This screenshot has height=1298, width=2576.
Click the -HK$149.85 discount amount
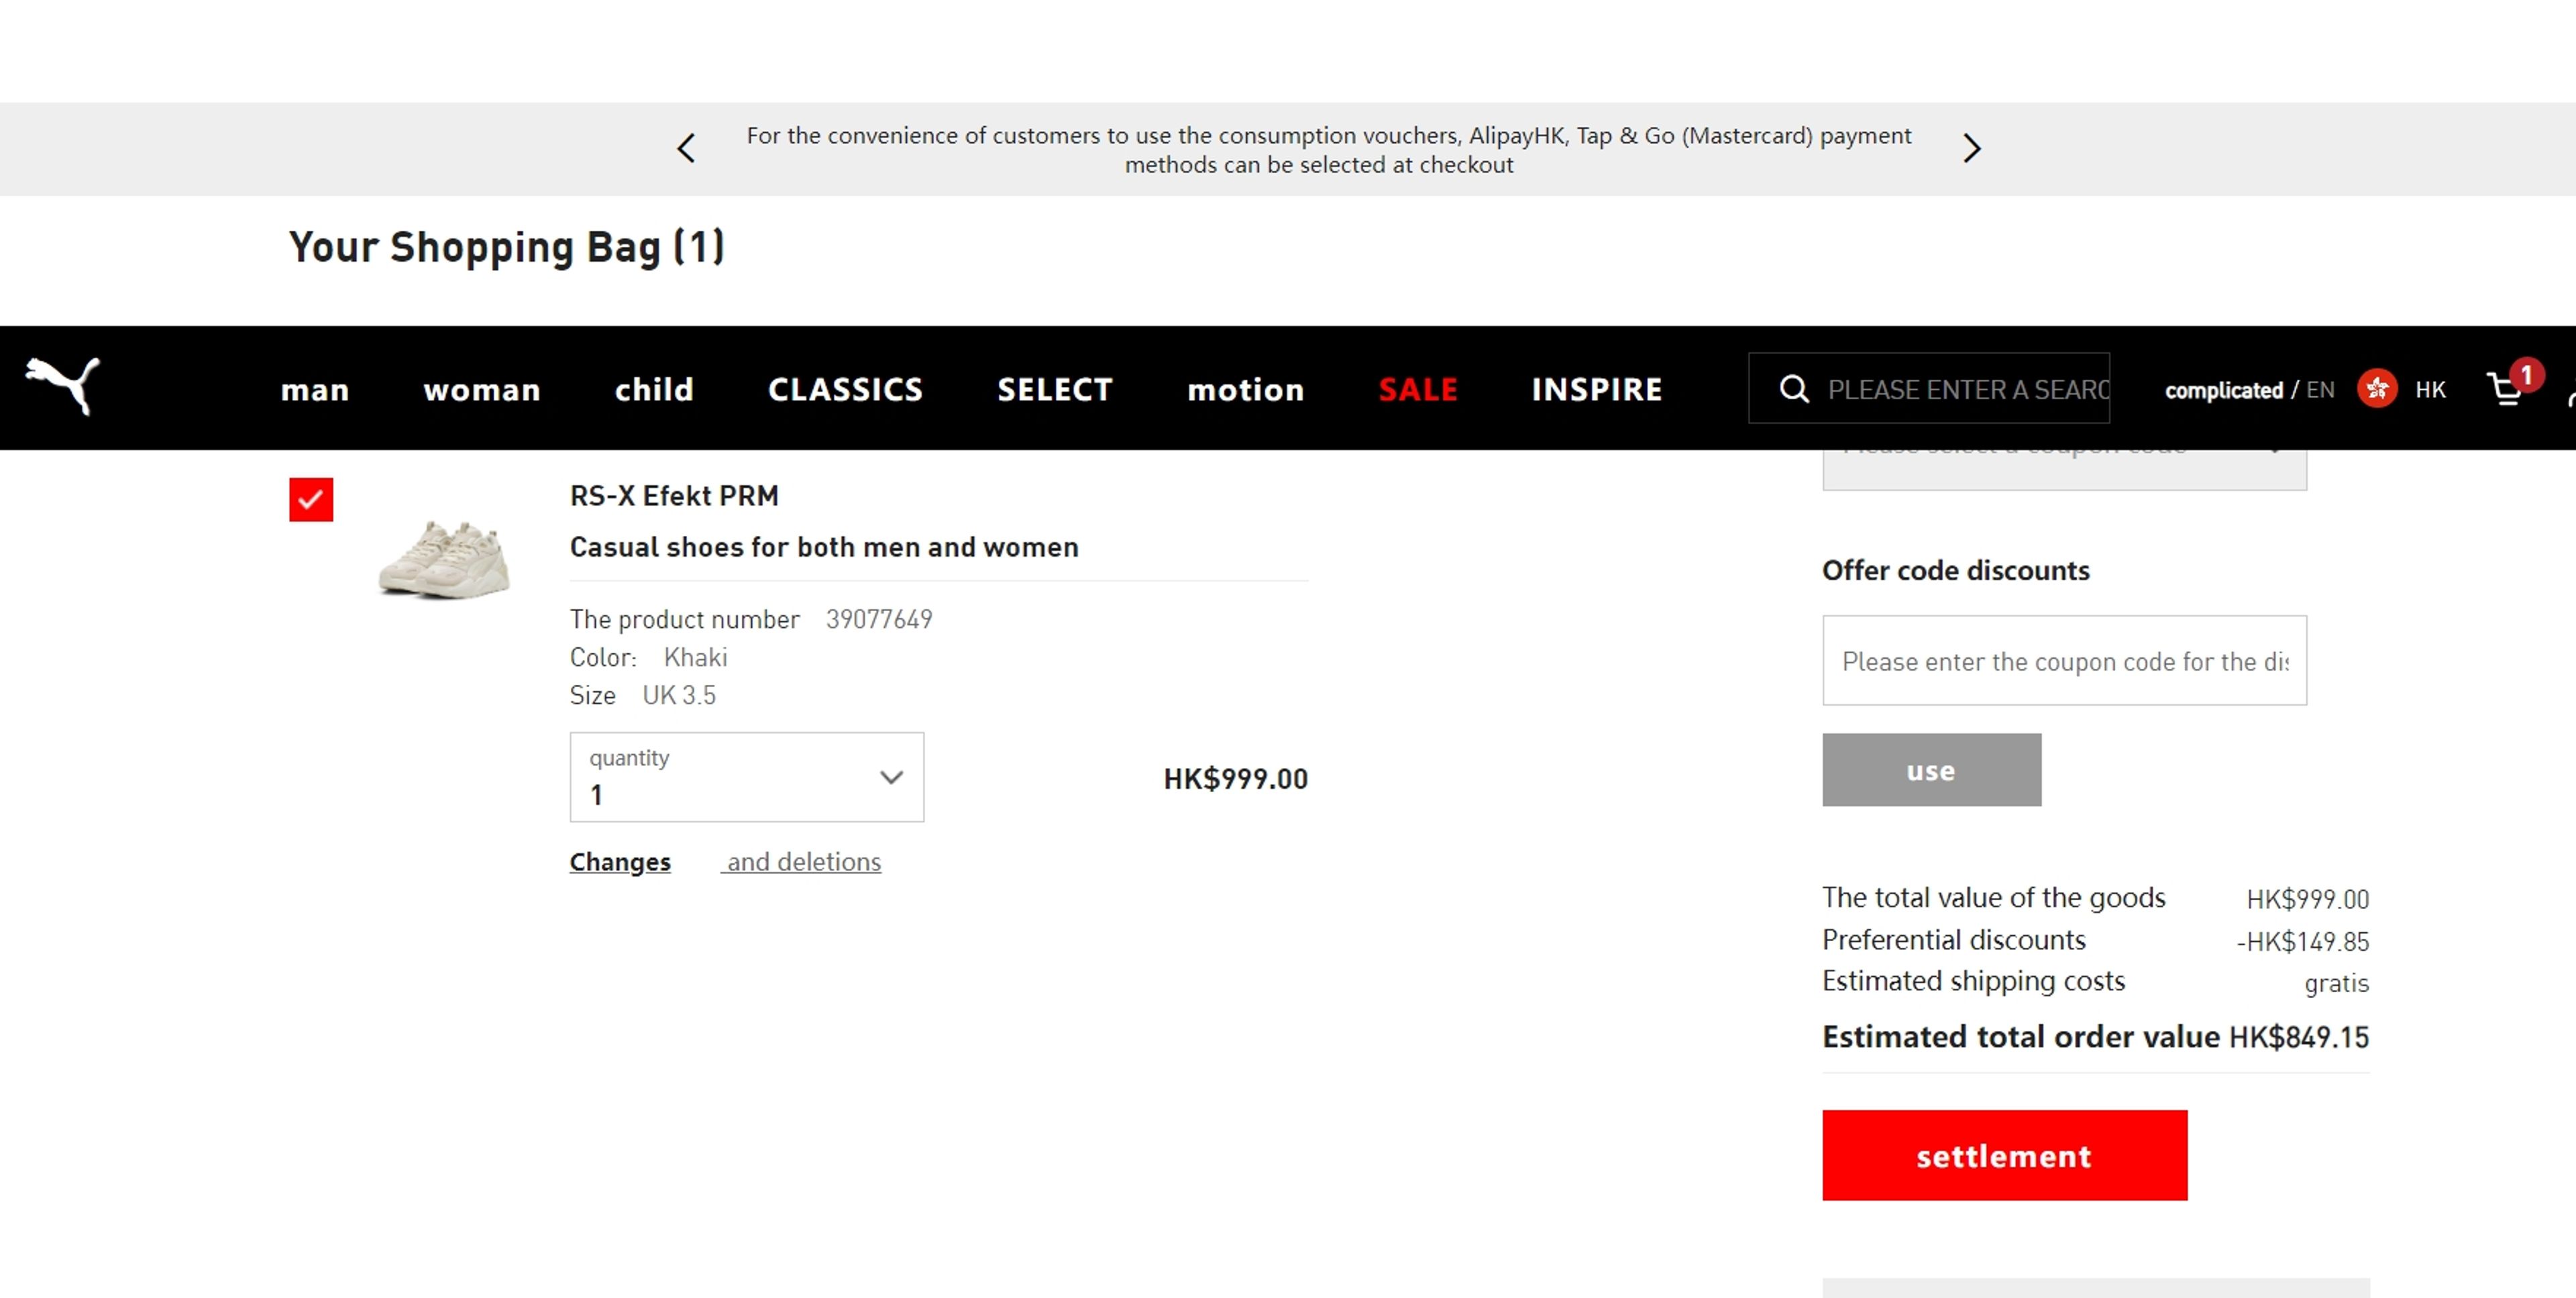point(2302,942)
